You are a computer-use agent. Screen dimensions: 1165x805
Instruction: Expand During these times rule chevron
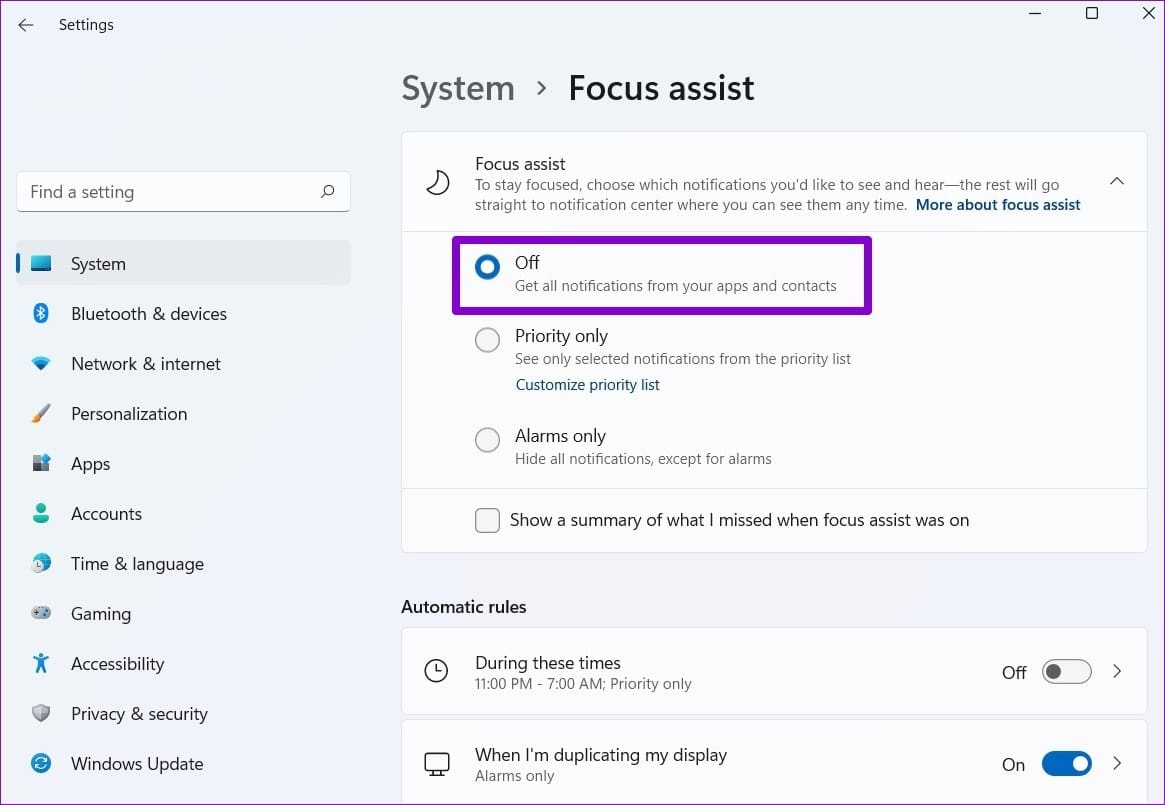(1117, 672)
